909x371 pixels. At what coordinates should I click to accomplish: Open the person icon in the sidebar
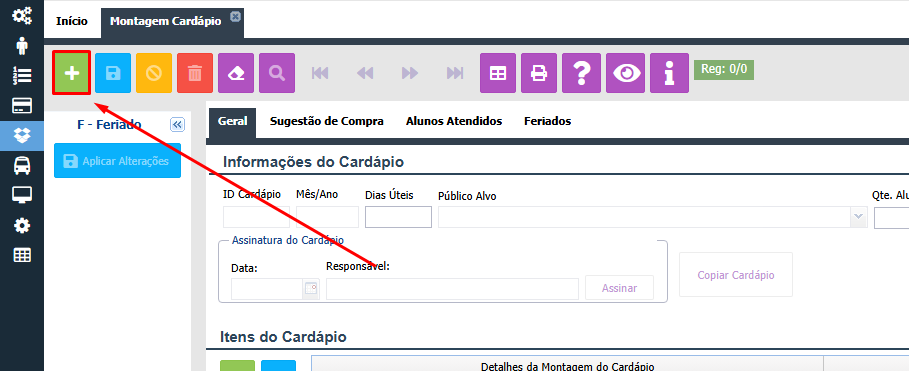coord(22,45)
